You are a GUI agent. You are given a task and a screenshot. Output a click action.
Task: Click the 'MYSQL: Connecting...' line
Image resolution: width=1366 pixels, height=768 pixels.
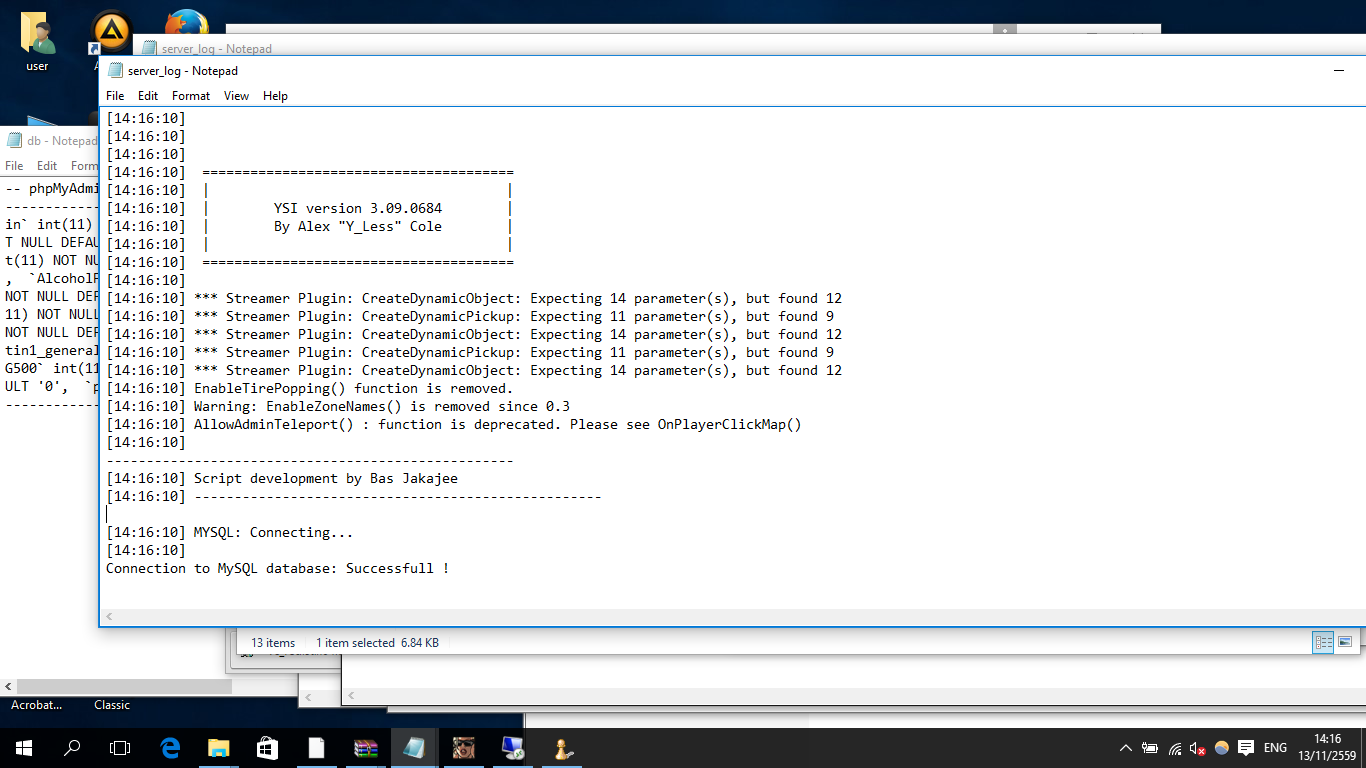tap(273, 532)
